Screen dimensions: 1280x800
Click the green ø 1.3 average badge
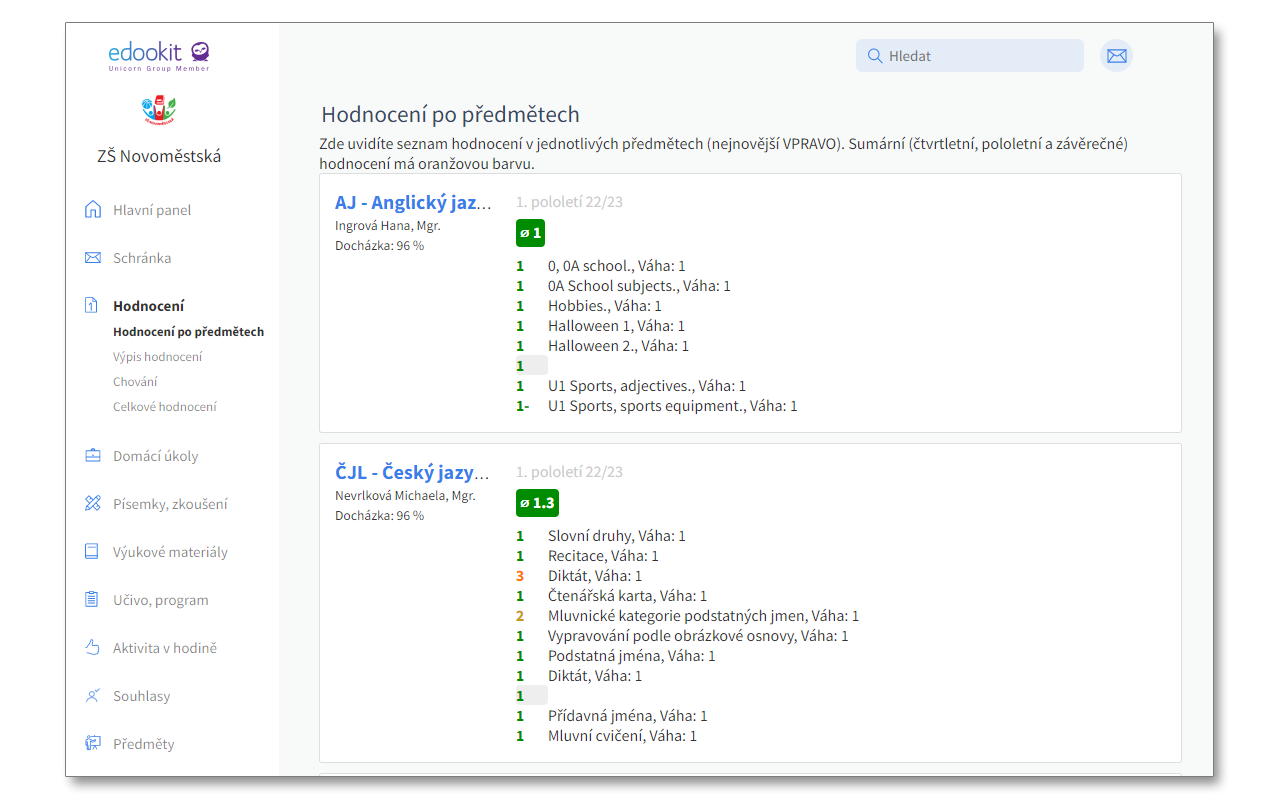pyautogui.click(x=537, y=503)
